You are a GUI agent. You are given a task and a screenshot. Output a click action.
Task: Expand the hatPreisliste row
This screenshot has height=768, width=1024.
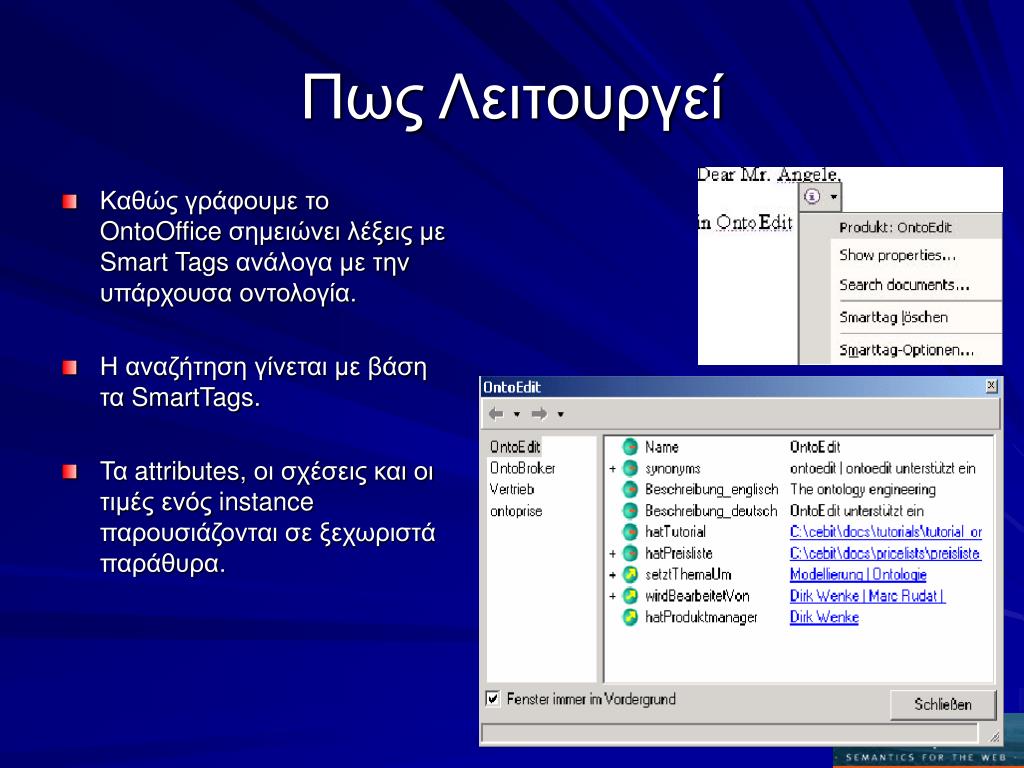(x=613, y=554)
